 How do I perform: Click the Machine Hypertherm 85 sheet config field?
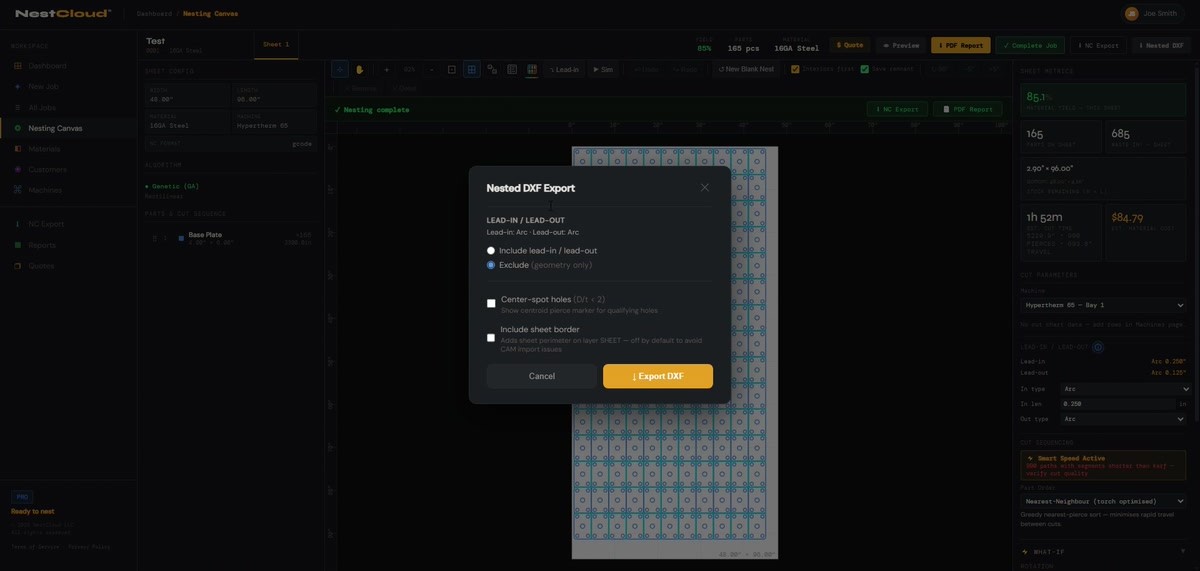click(275, 122)
